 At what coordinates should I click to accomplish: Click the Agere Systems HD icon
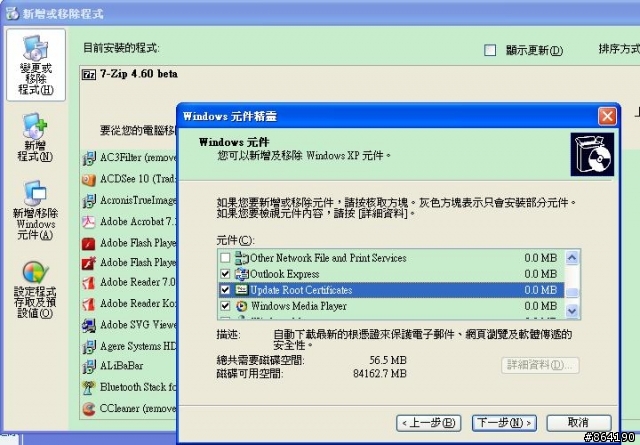click(x=89, y=347)
